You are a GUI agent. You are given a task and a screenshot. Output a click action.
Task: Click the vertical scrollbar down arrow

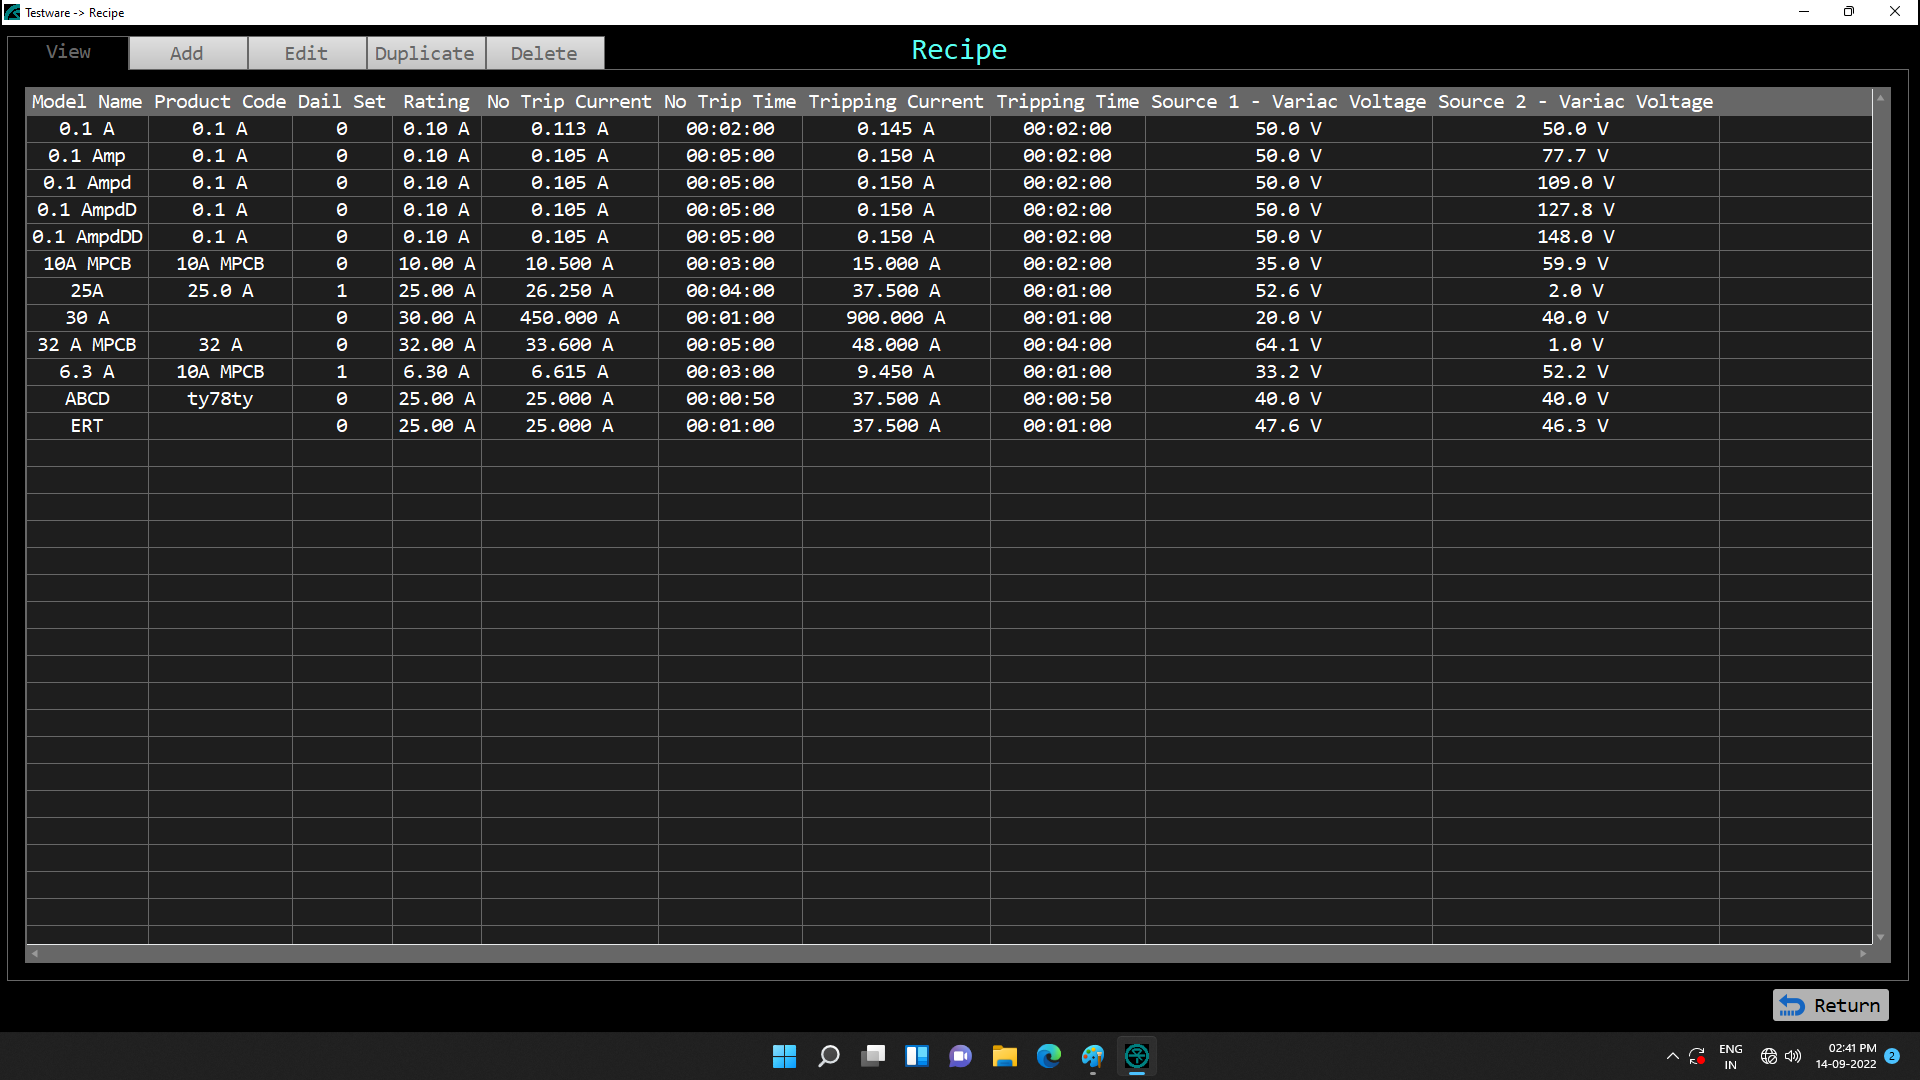pyautogui.click(x=1881, y=937)
